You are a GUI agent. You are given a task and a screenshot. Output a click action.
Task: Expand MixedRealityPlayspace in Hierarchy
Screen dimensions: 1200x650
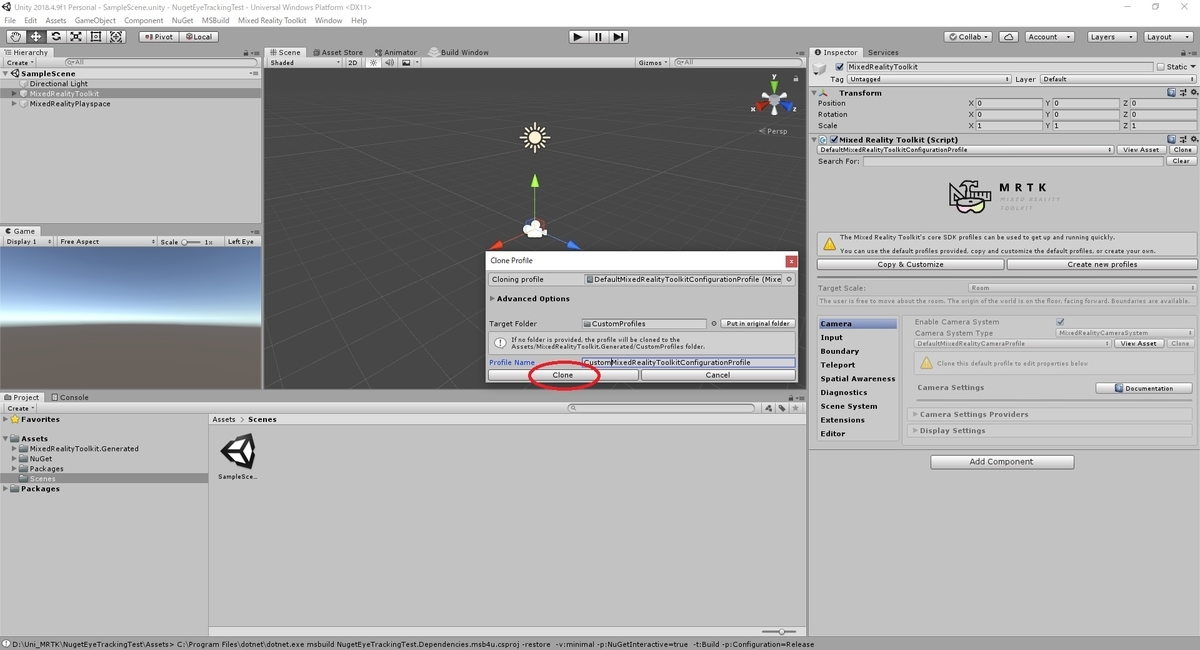(x=14, y=104)
